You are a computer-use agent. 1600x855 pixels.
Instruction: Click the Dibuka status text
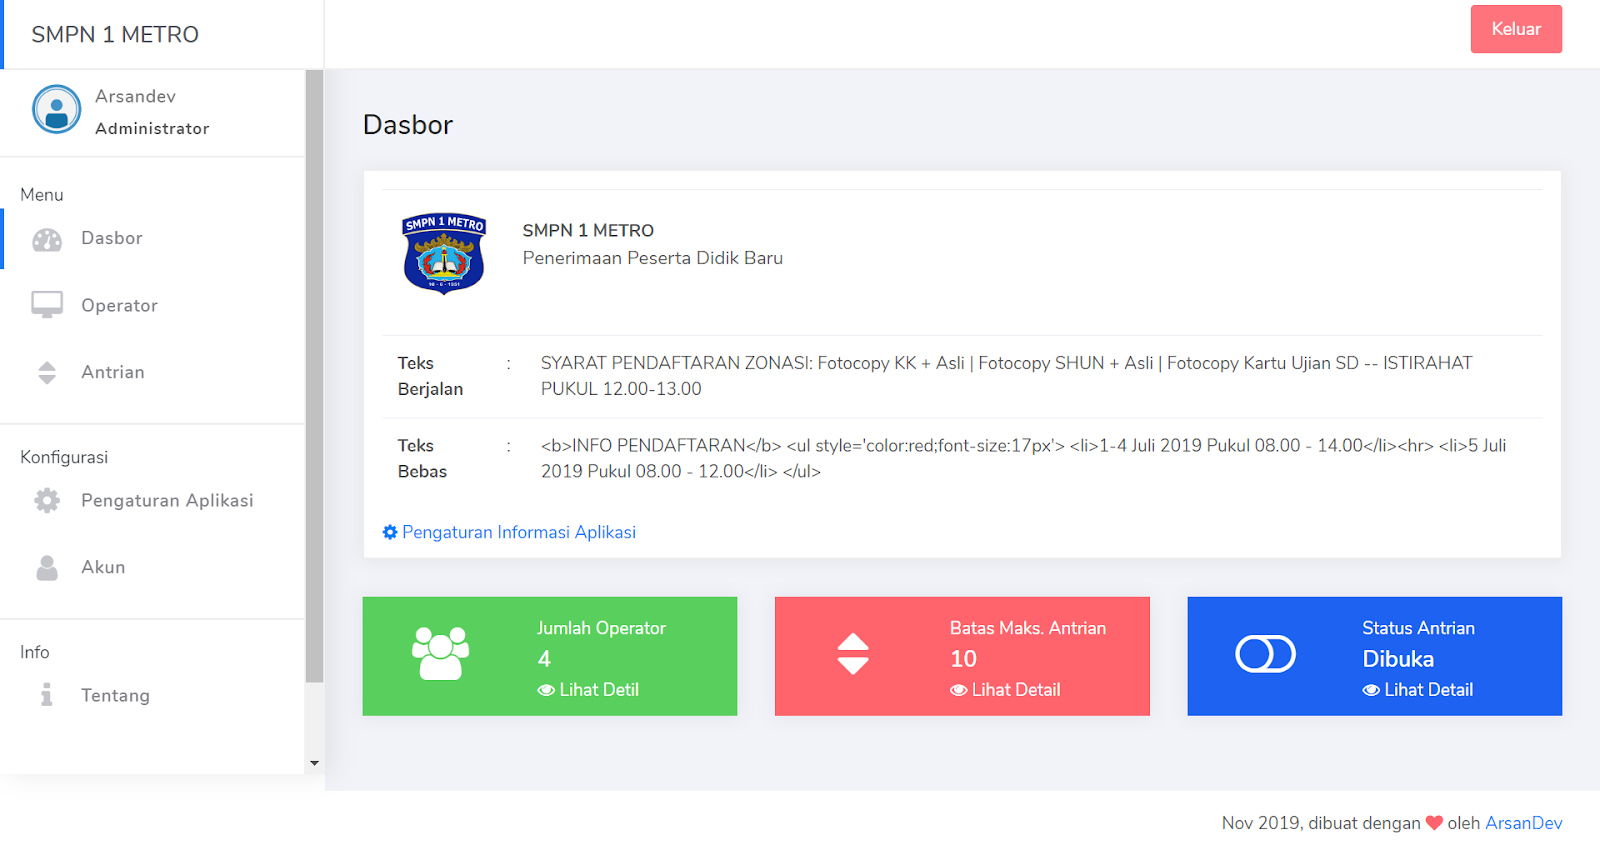[x=1398, y=659]
